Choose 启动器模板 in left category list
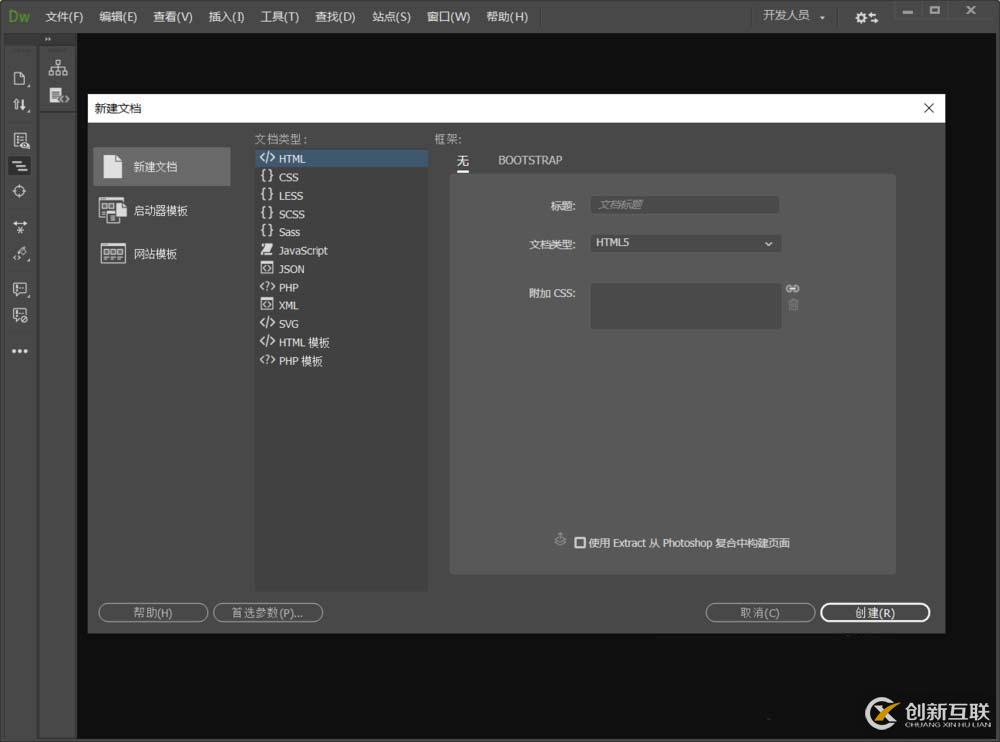Screen dimensions: 1000x742 pos(160,211)
